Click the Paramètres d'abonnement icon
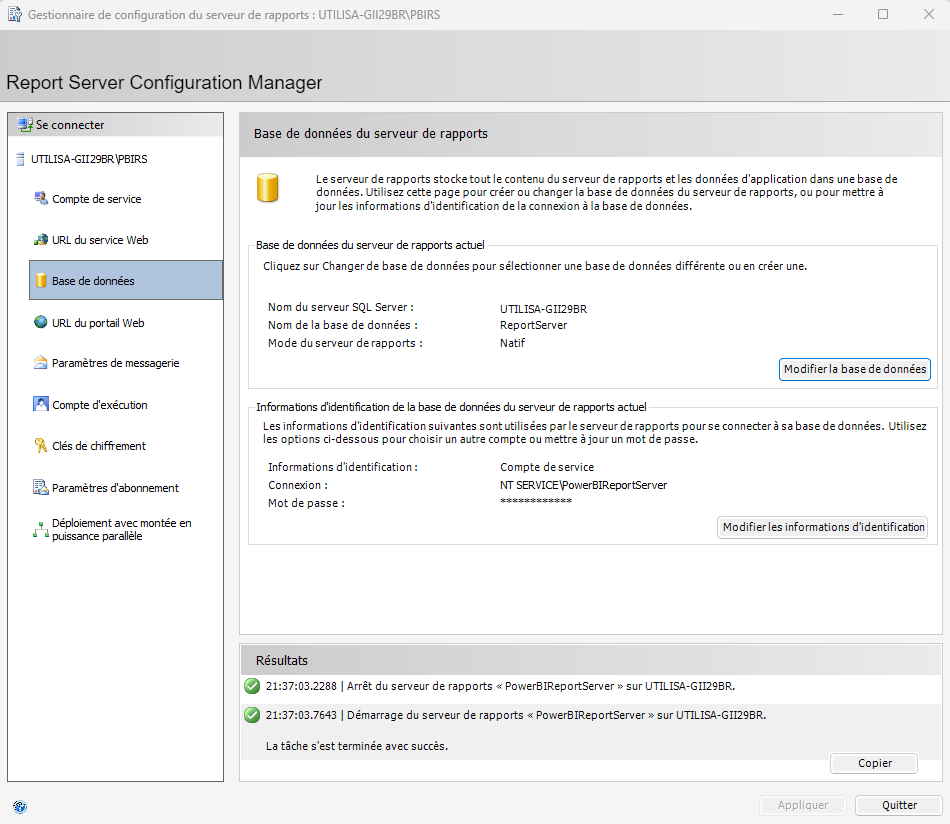Image resolution: width=950 pixels, height=824 pixels. pos(41,487)
